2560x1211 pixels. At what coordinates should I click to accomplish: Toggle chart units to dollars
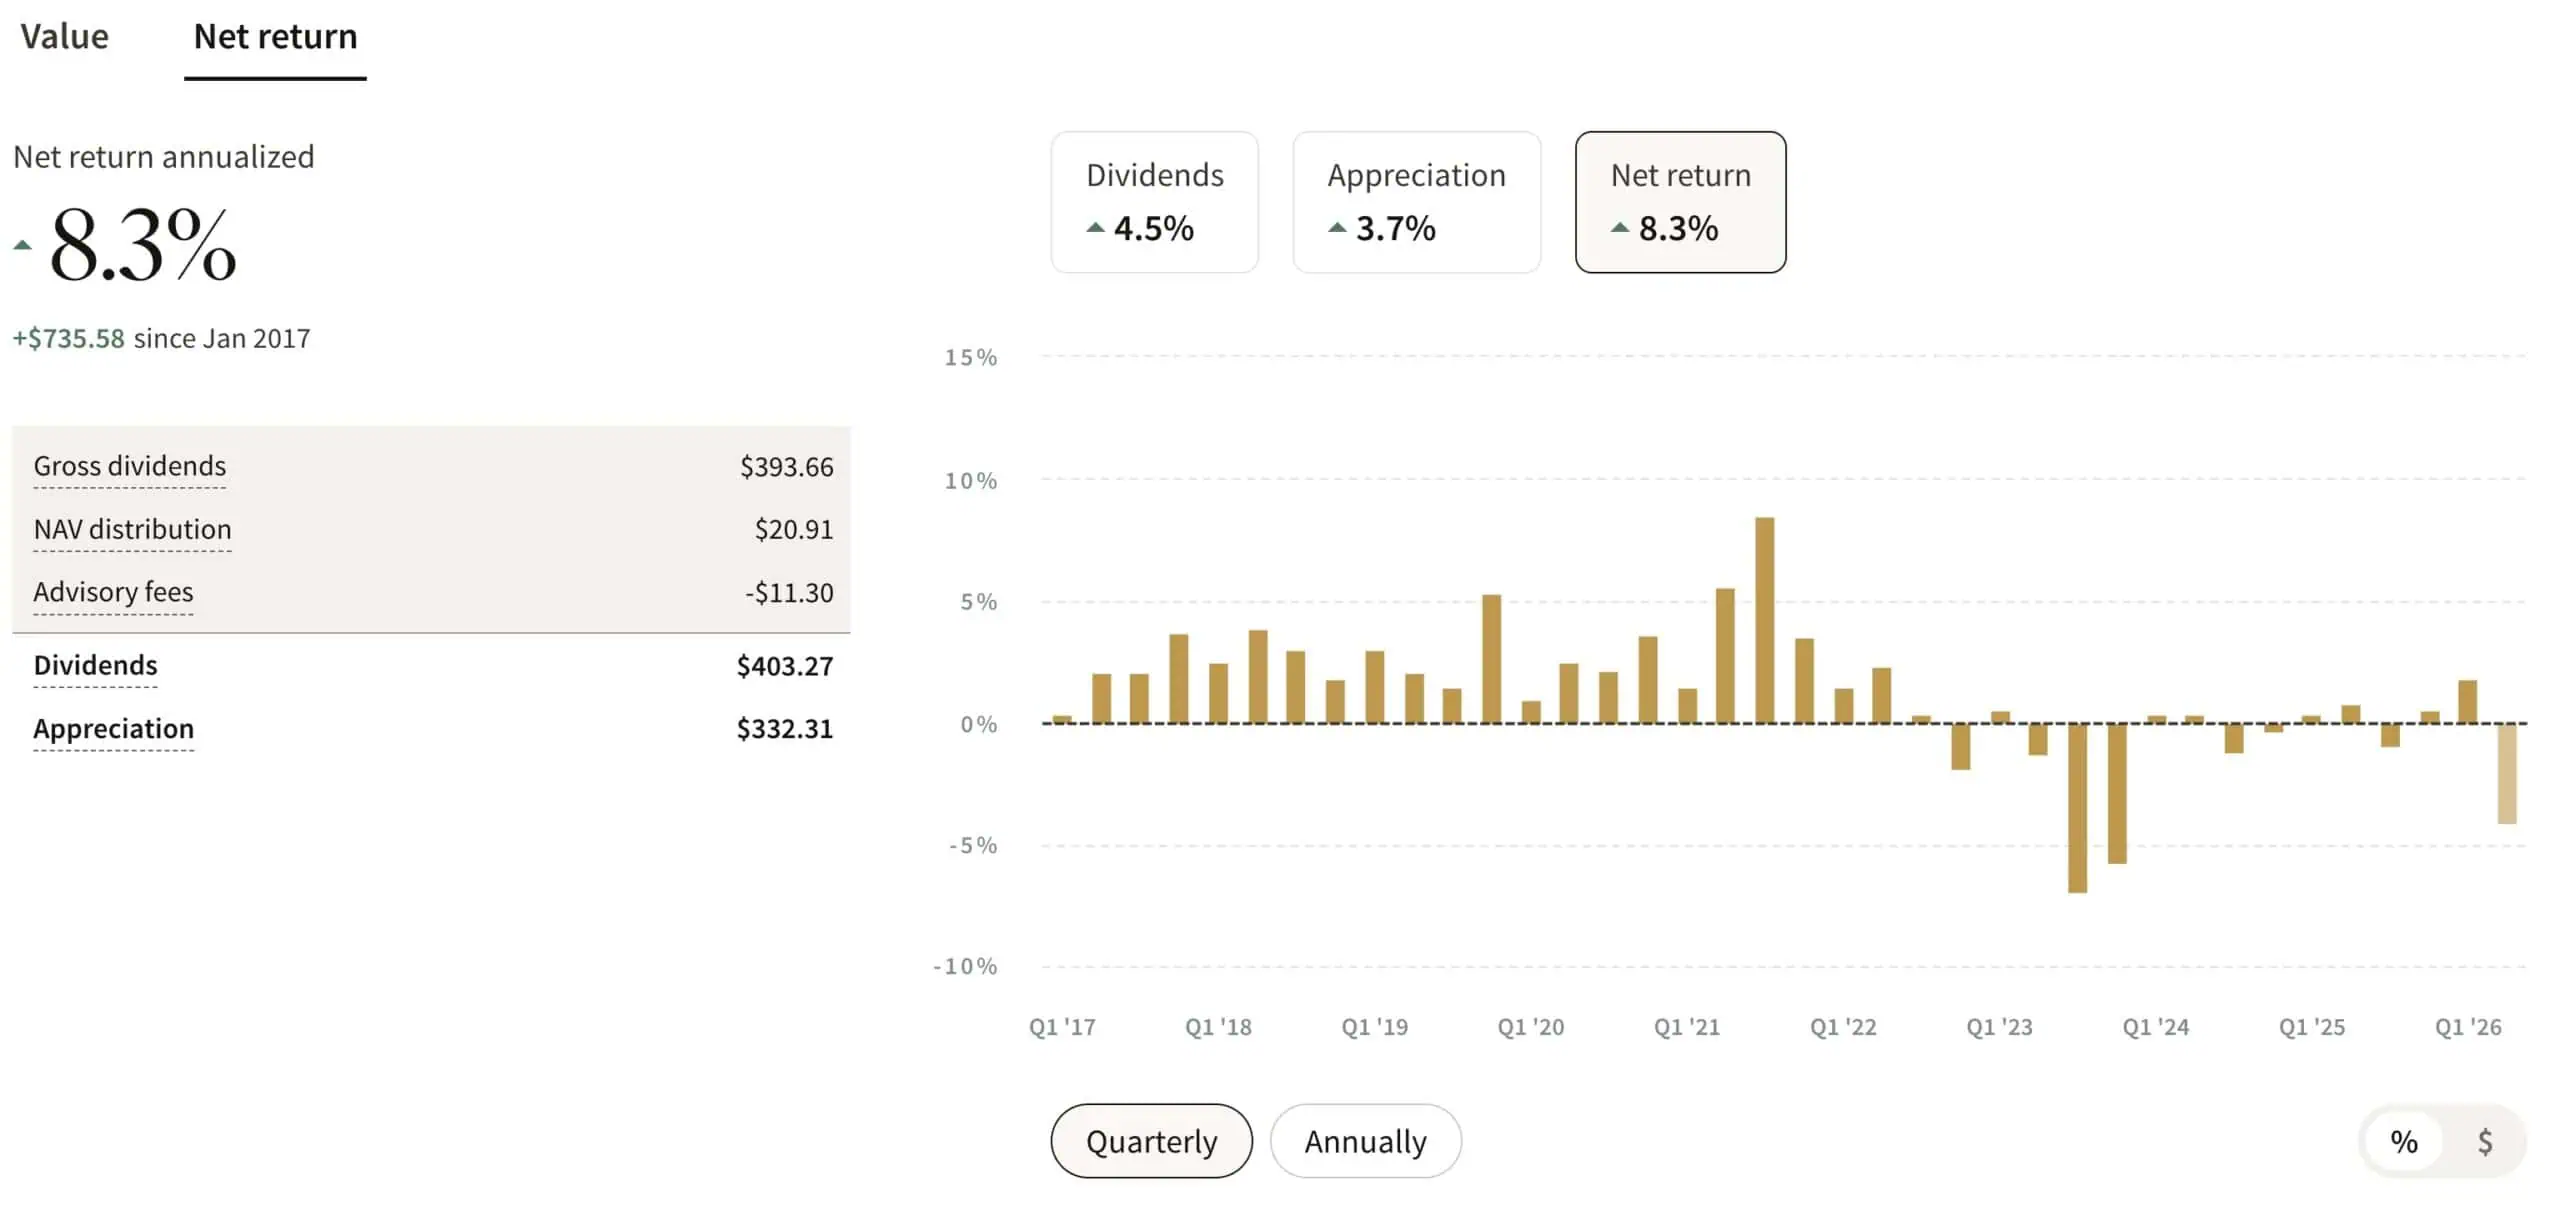coord(2485,1141)
